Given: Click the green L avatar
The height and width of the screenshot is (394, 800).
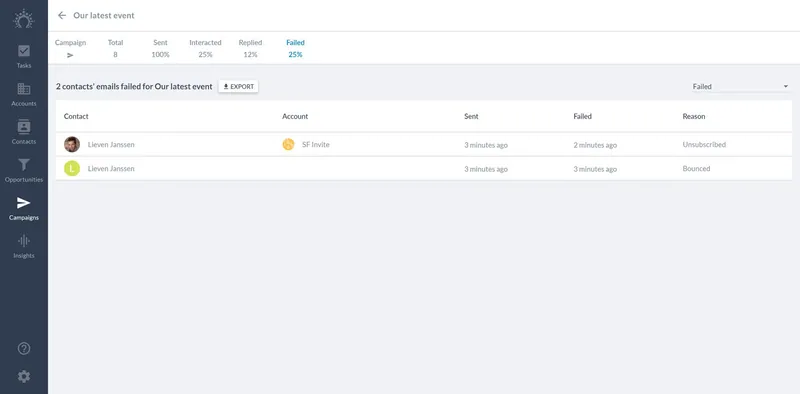Looking at the screenshot, I should (x=72, y=168).
